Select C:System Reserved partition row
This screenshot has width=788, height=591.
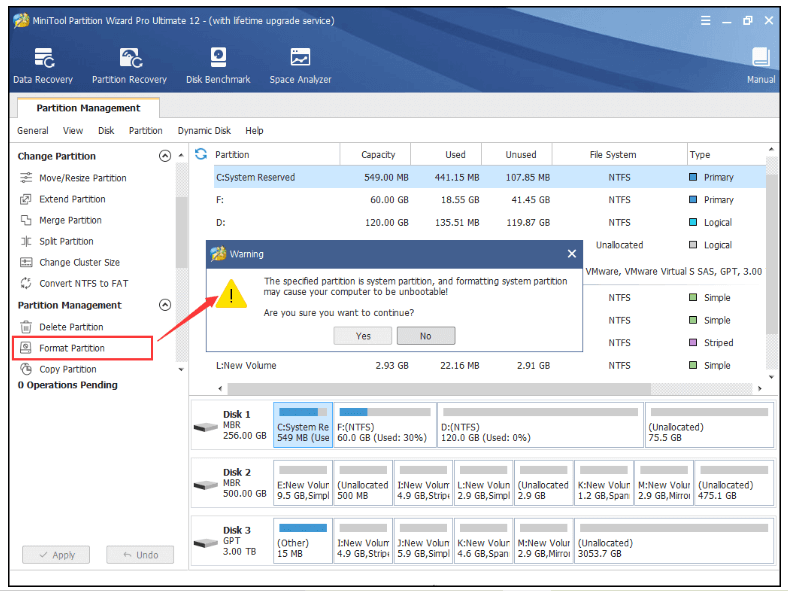click(490, 177)
